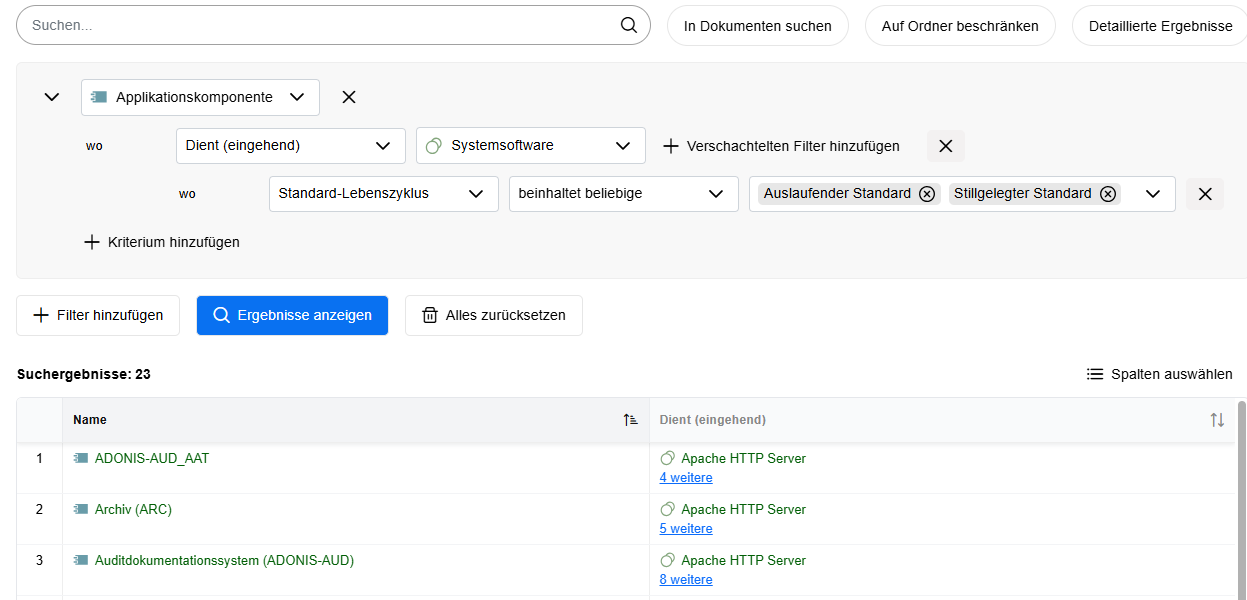Click the magnifier icon inside the search bar
This screenshot has height=600, width=1247.
tap(628, 24)
